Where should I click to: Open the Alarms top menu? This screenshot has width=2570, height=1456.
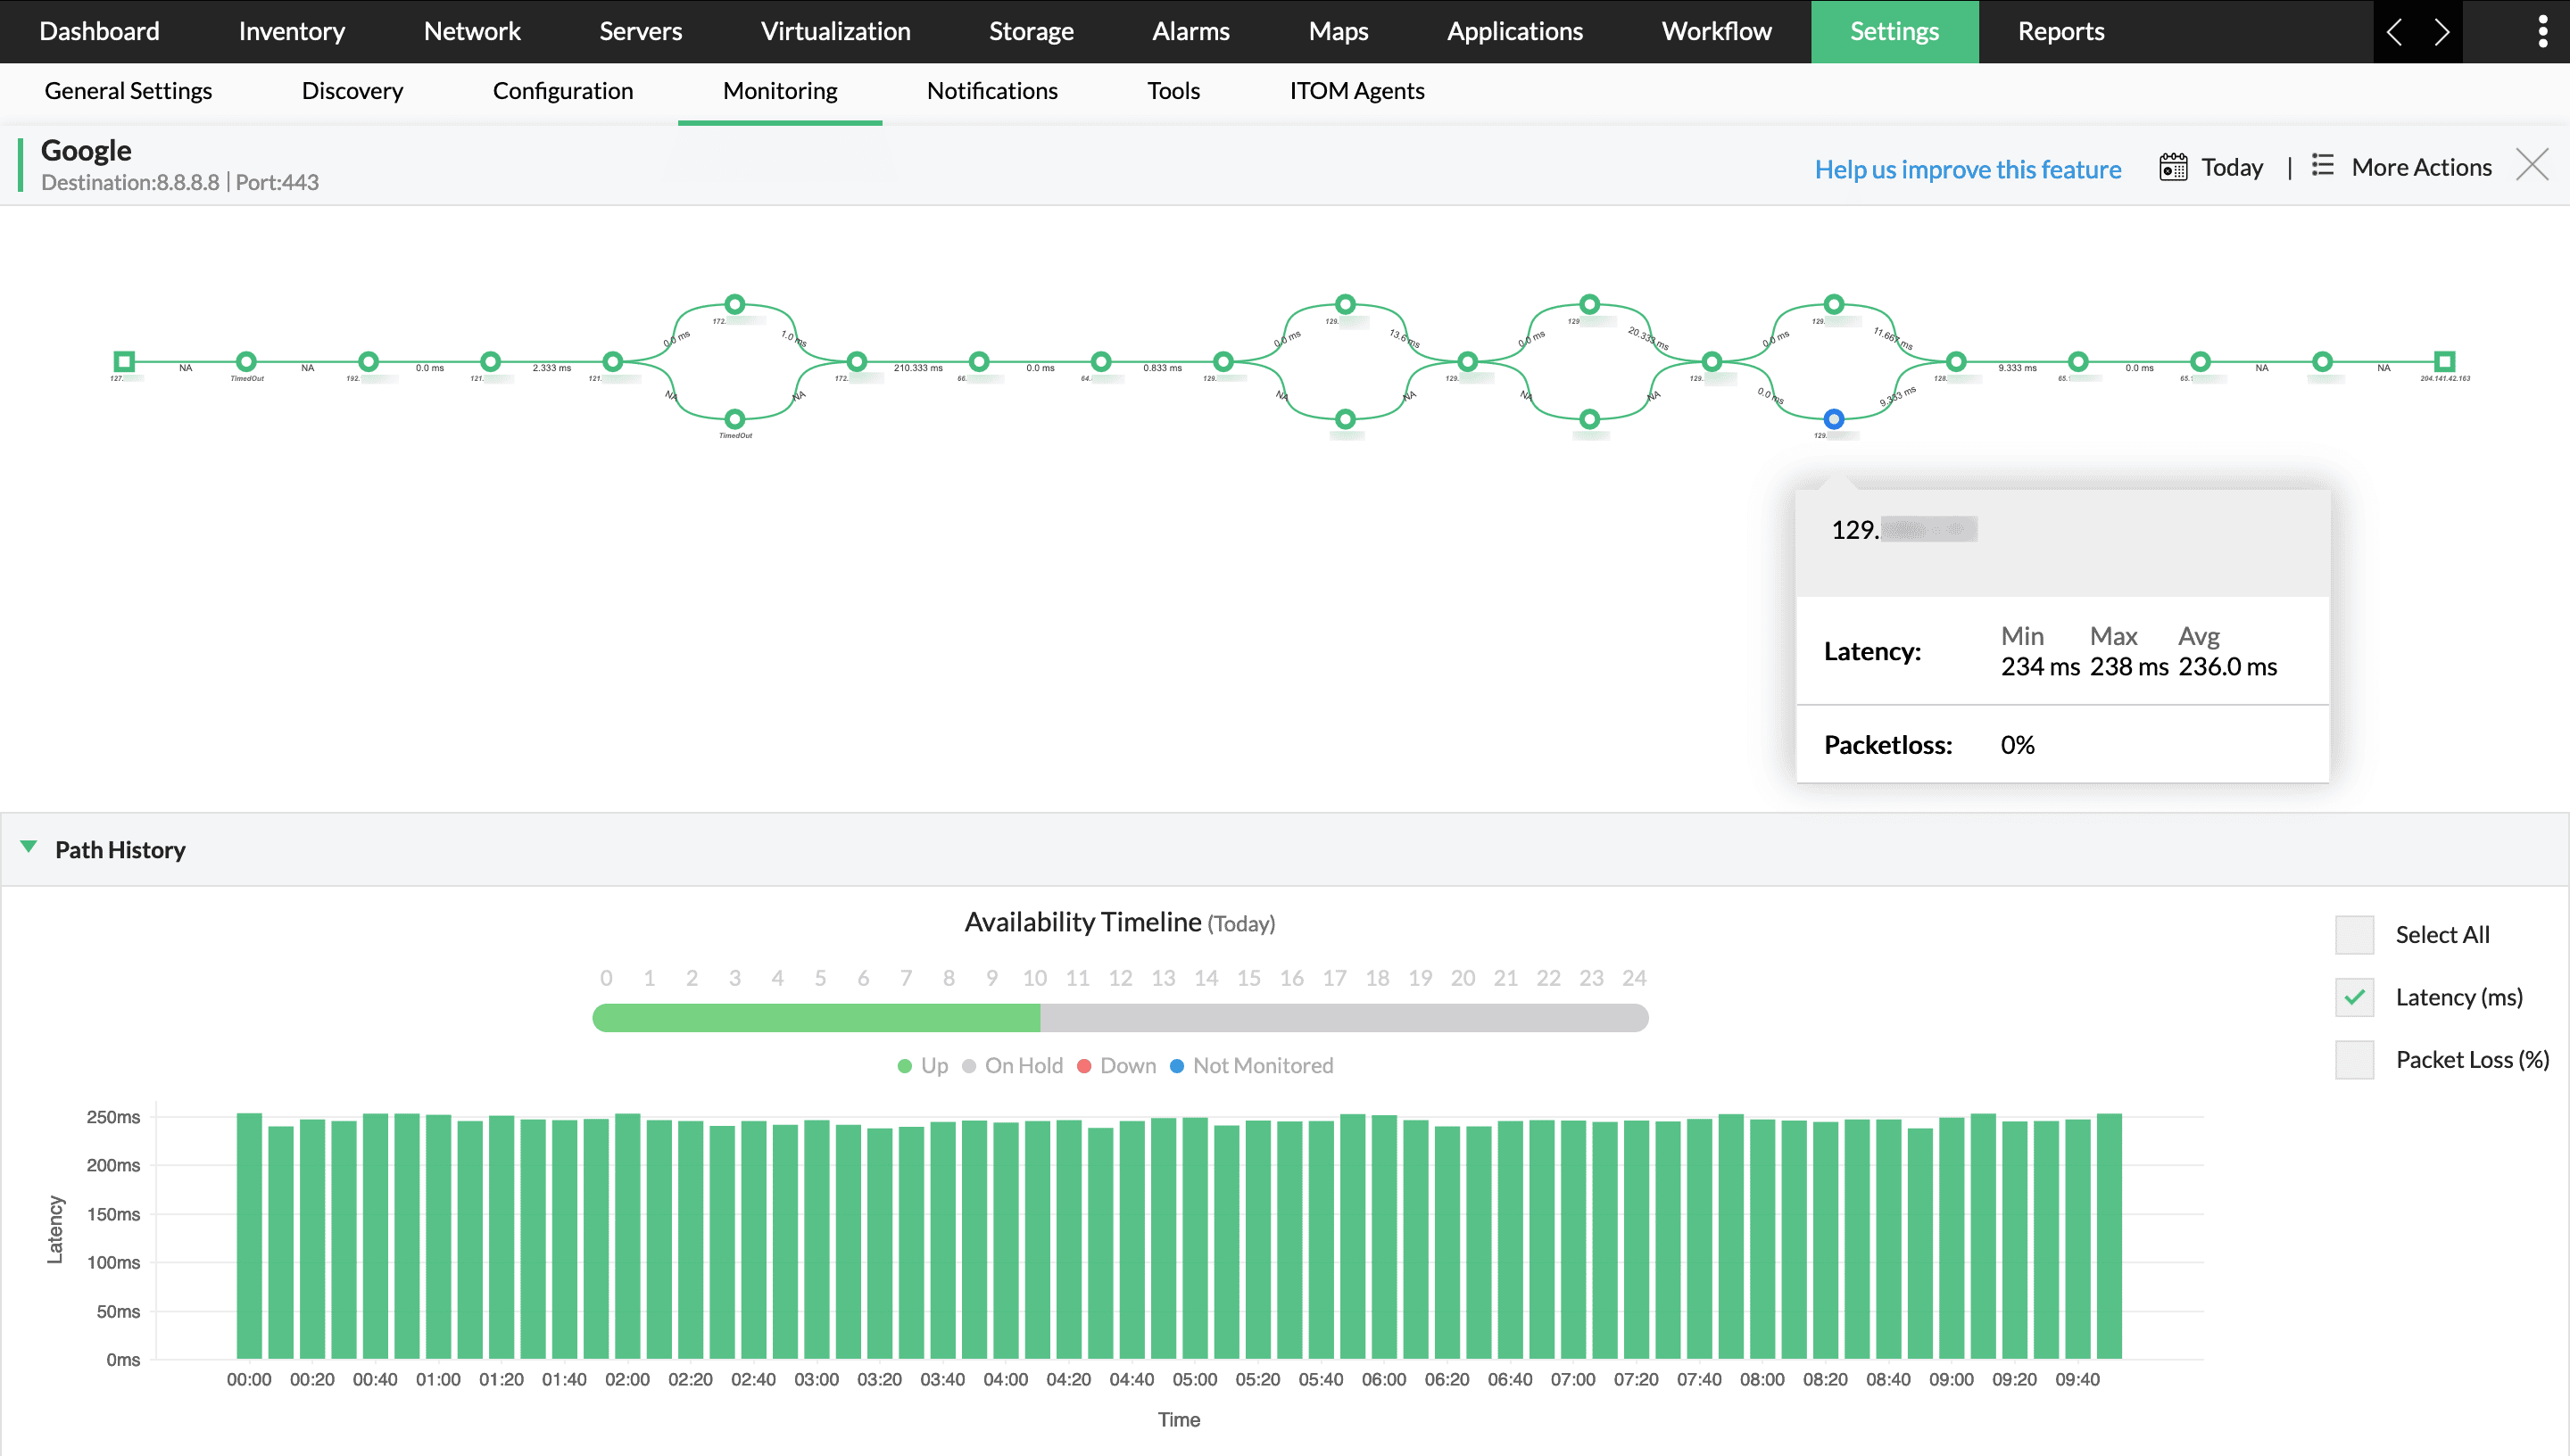pyautogui.click(x=1190, y=31)
